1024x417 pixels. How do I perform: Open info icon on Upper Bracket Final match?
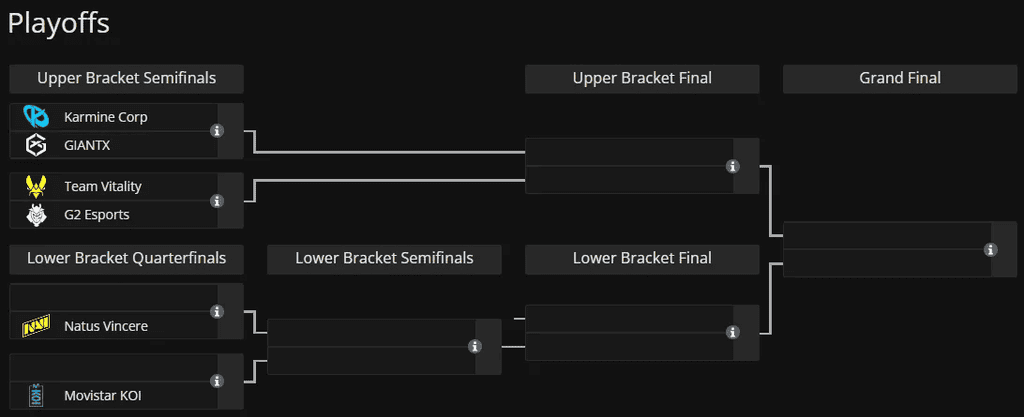[x=733, y=166]
